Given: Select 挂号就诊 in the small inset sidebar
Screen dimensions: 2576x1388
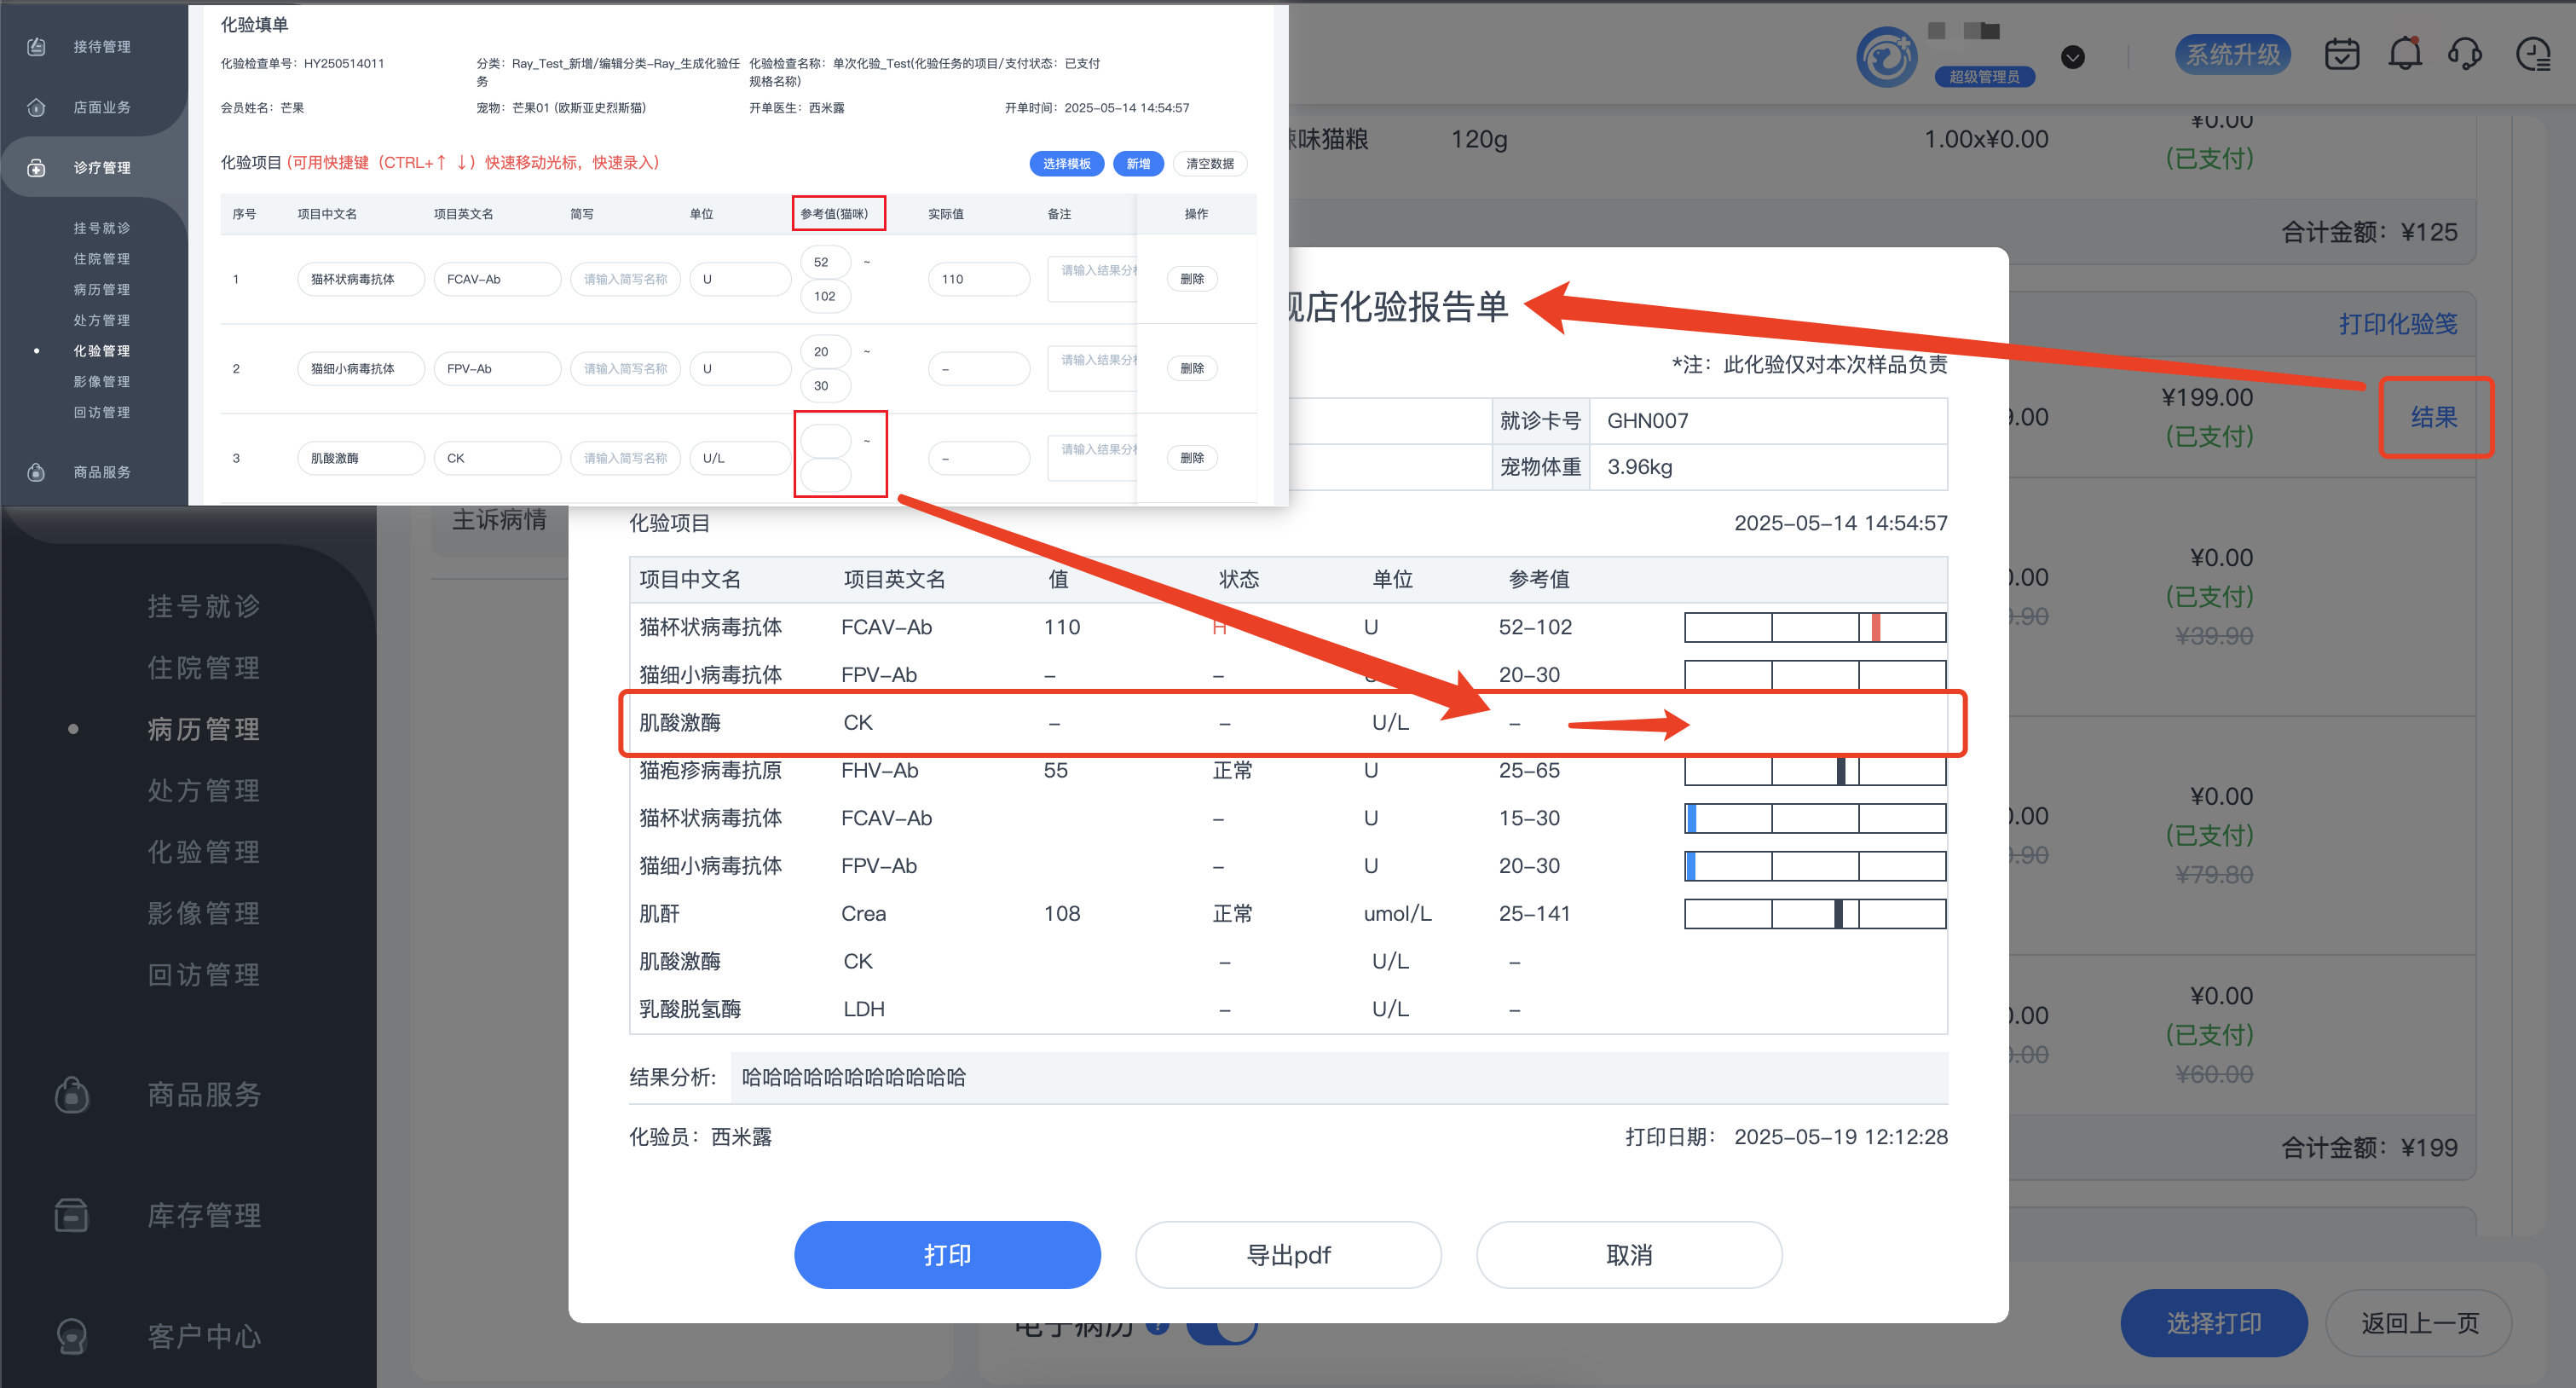Looking at the screenshot, I should pyautogui.click(x=101, y=228).
